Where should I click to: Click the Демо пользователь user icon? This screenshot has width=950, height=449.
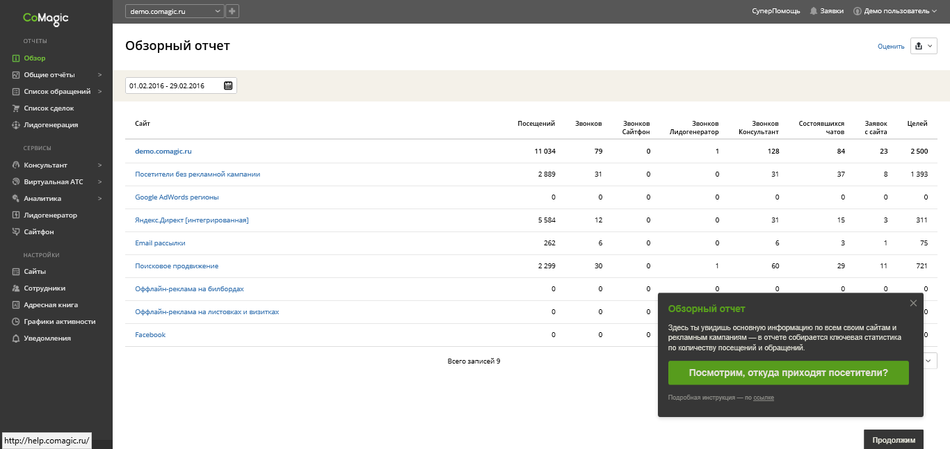coord(857,11)
